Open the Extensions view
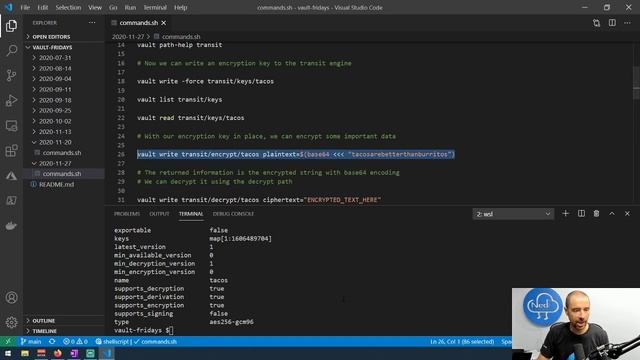The height and width of the screenshot is (360, 640). pos(11,151)
